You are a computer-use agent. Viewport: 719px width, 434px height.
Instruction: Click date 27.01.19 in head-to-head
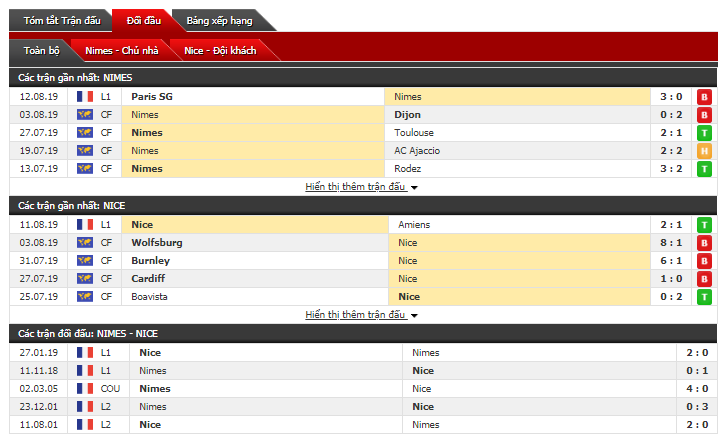(39, 353)
